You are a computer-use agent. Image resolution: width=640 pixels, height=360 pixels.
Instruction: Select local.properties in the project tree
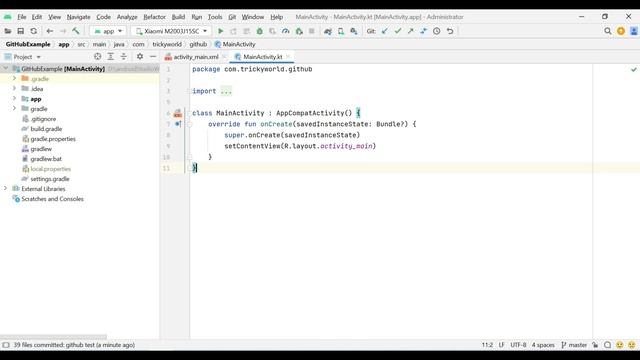pos(51,169)
